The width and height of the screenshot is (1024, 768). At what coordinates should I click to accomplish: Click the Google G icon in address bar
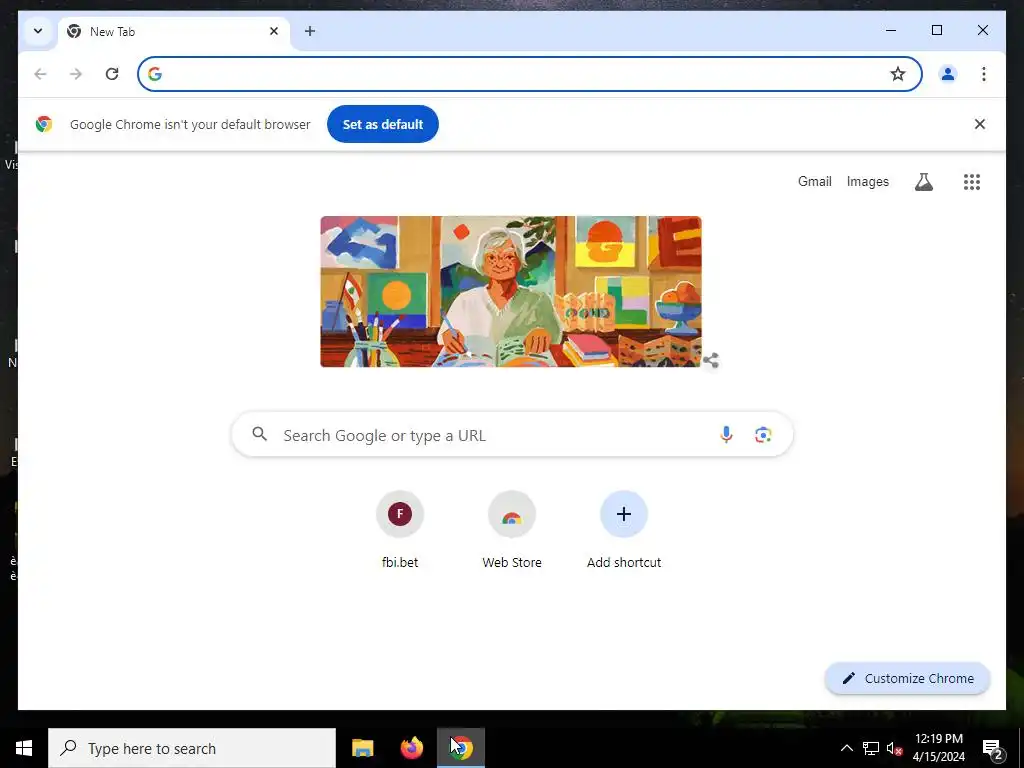[x=155, y=74]
